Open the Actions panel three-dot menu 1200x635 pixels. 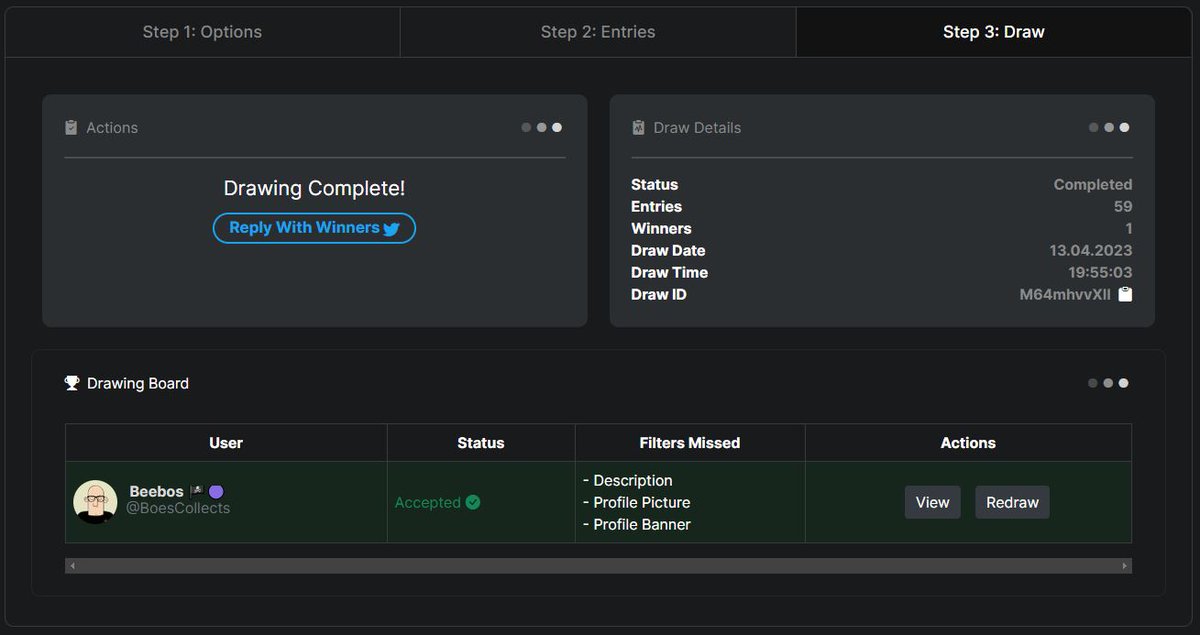[541, 127]
